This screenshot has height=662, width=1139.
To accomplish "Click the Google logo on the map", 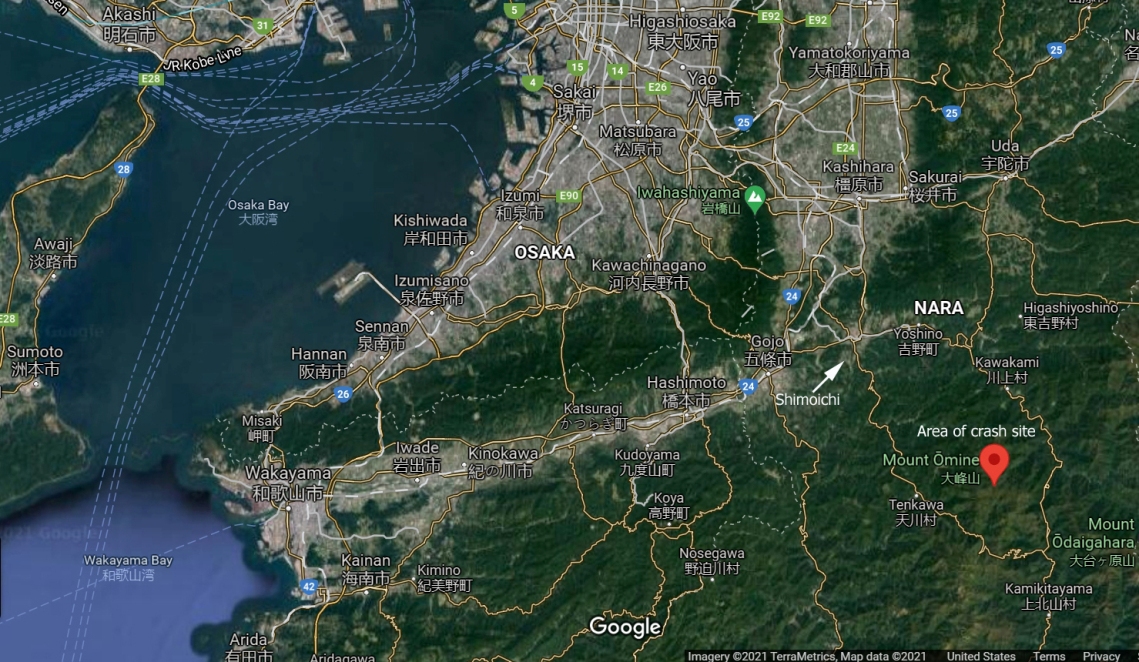I will pos(625,627).
